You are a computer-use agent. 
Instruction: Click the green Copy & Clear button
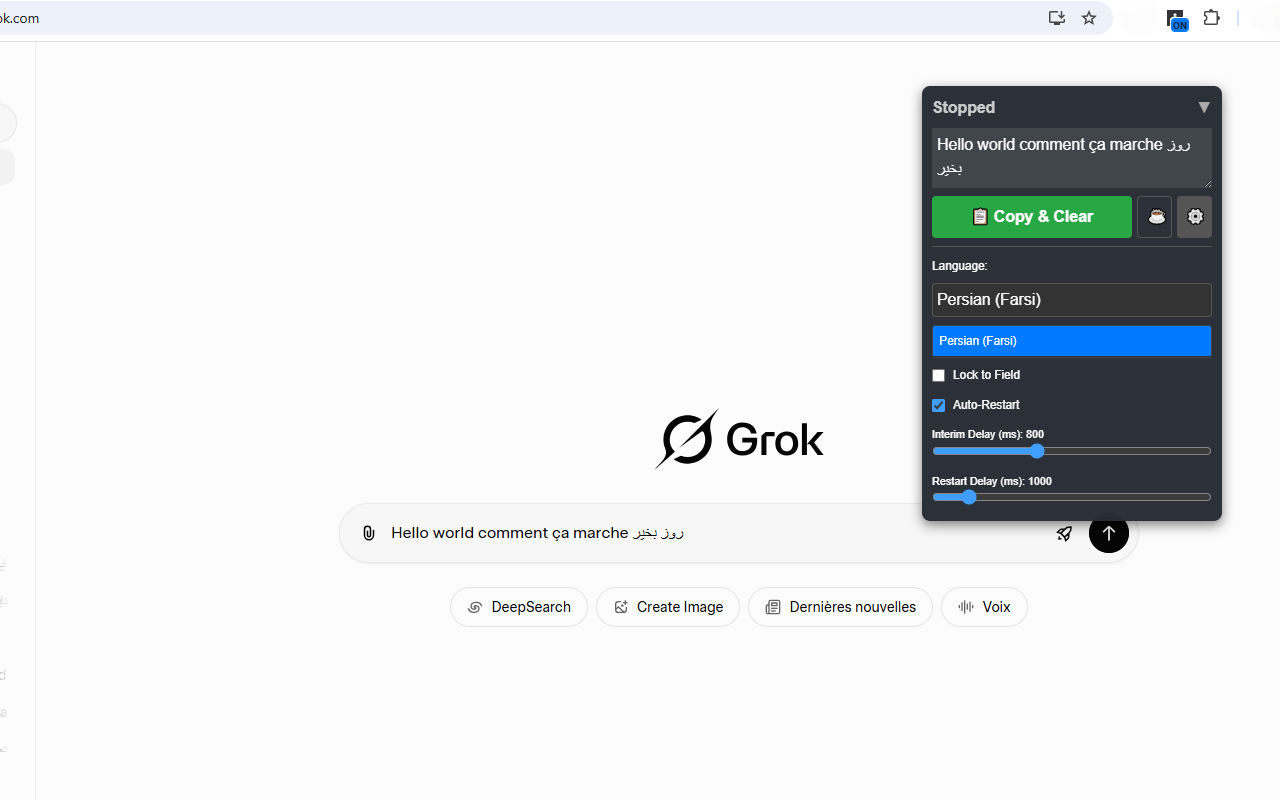[x=1032, y=217]
